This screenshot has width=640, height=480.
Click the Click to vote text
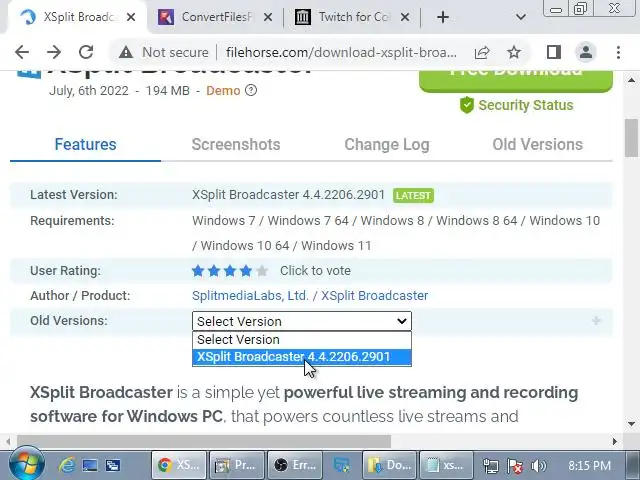315,271
